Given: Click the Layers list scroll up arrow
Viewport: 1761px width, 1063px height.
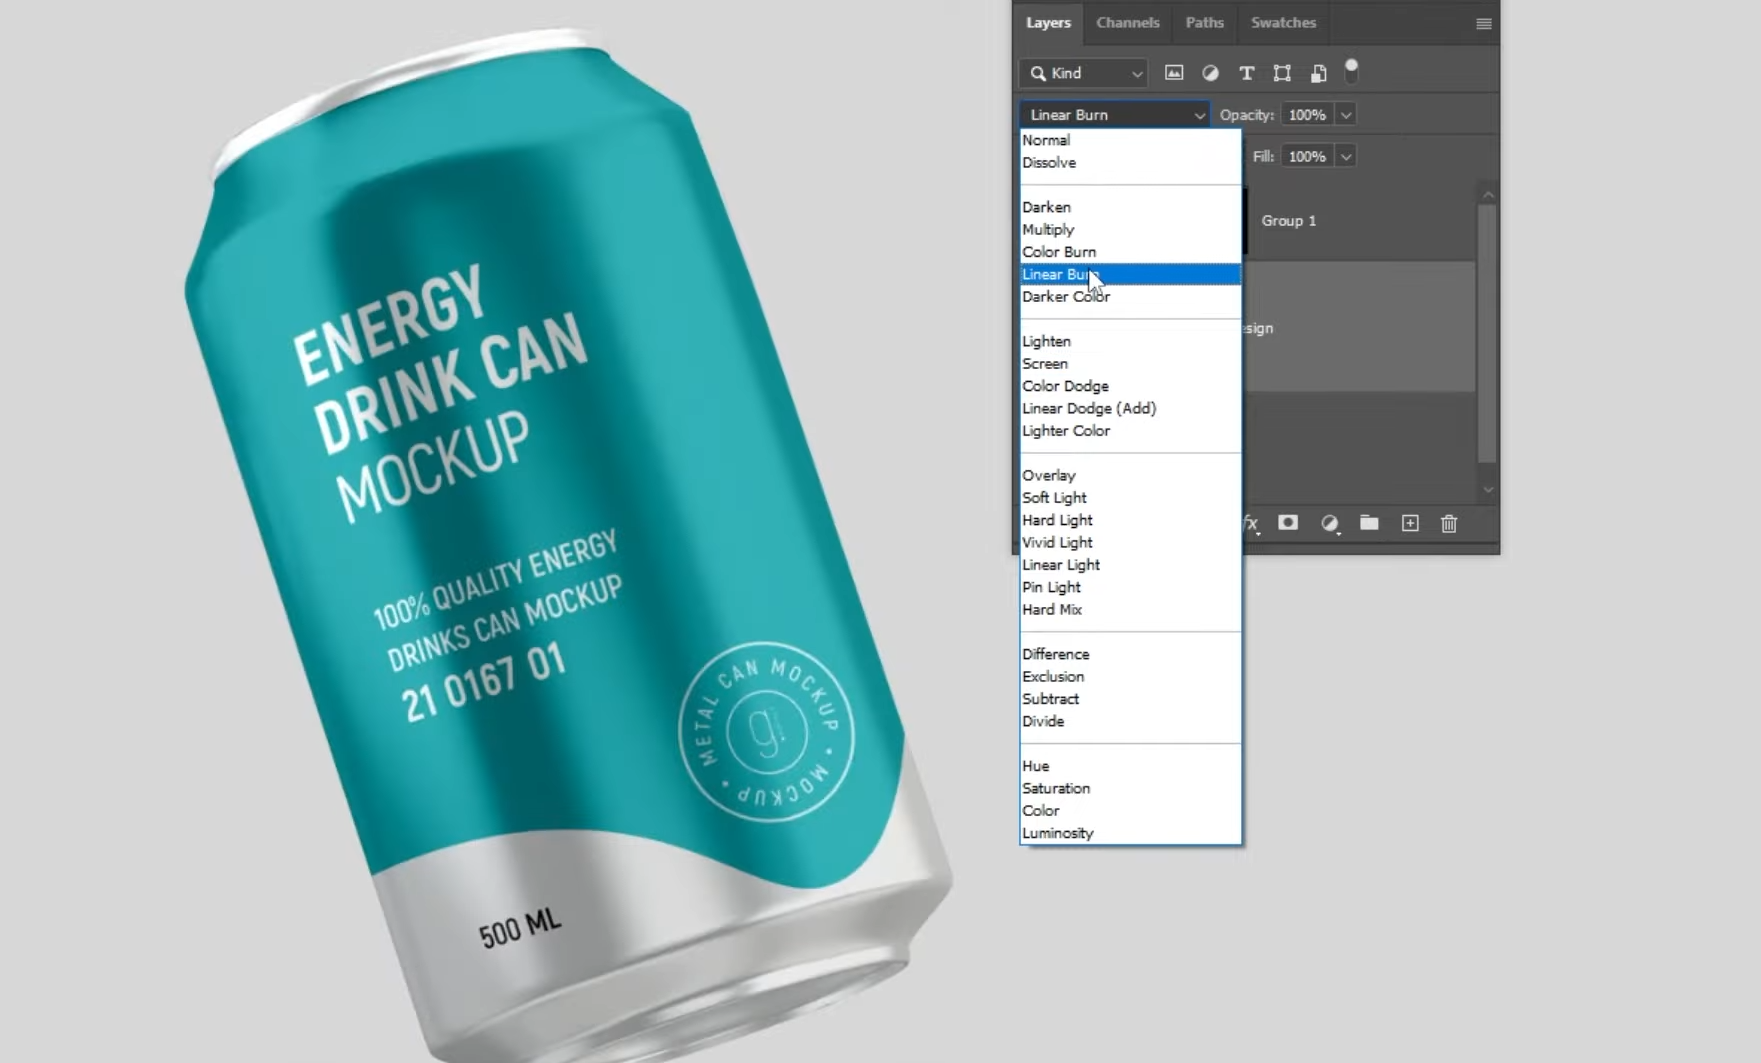Looking at the screenshot, I should coord(1488,194).
